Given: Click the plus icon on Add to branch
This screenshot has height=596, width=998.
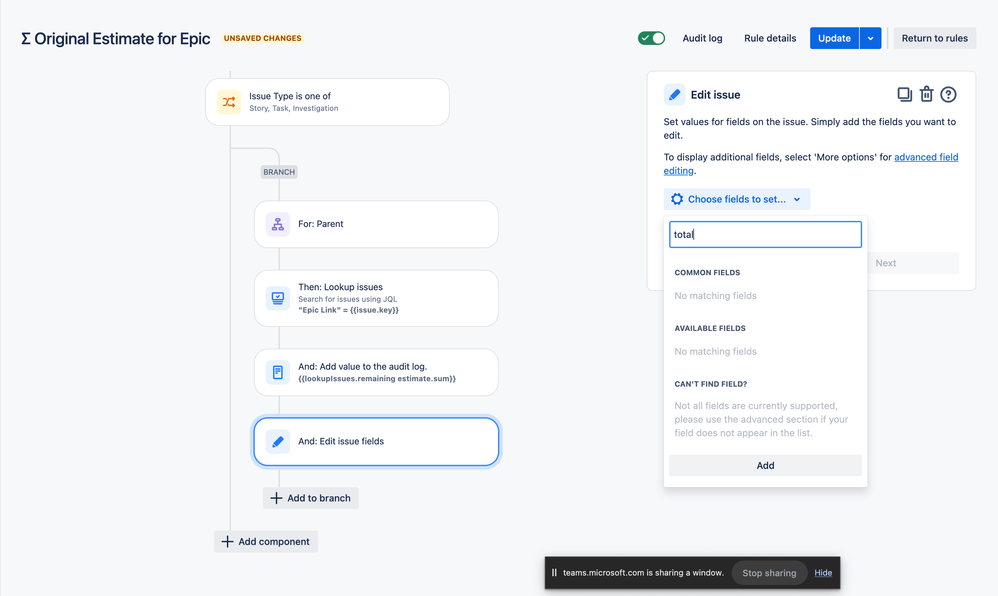Looking at the screenshot, I should click(276, 498).
